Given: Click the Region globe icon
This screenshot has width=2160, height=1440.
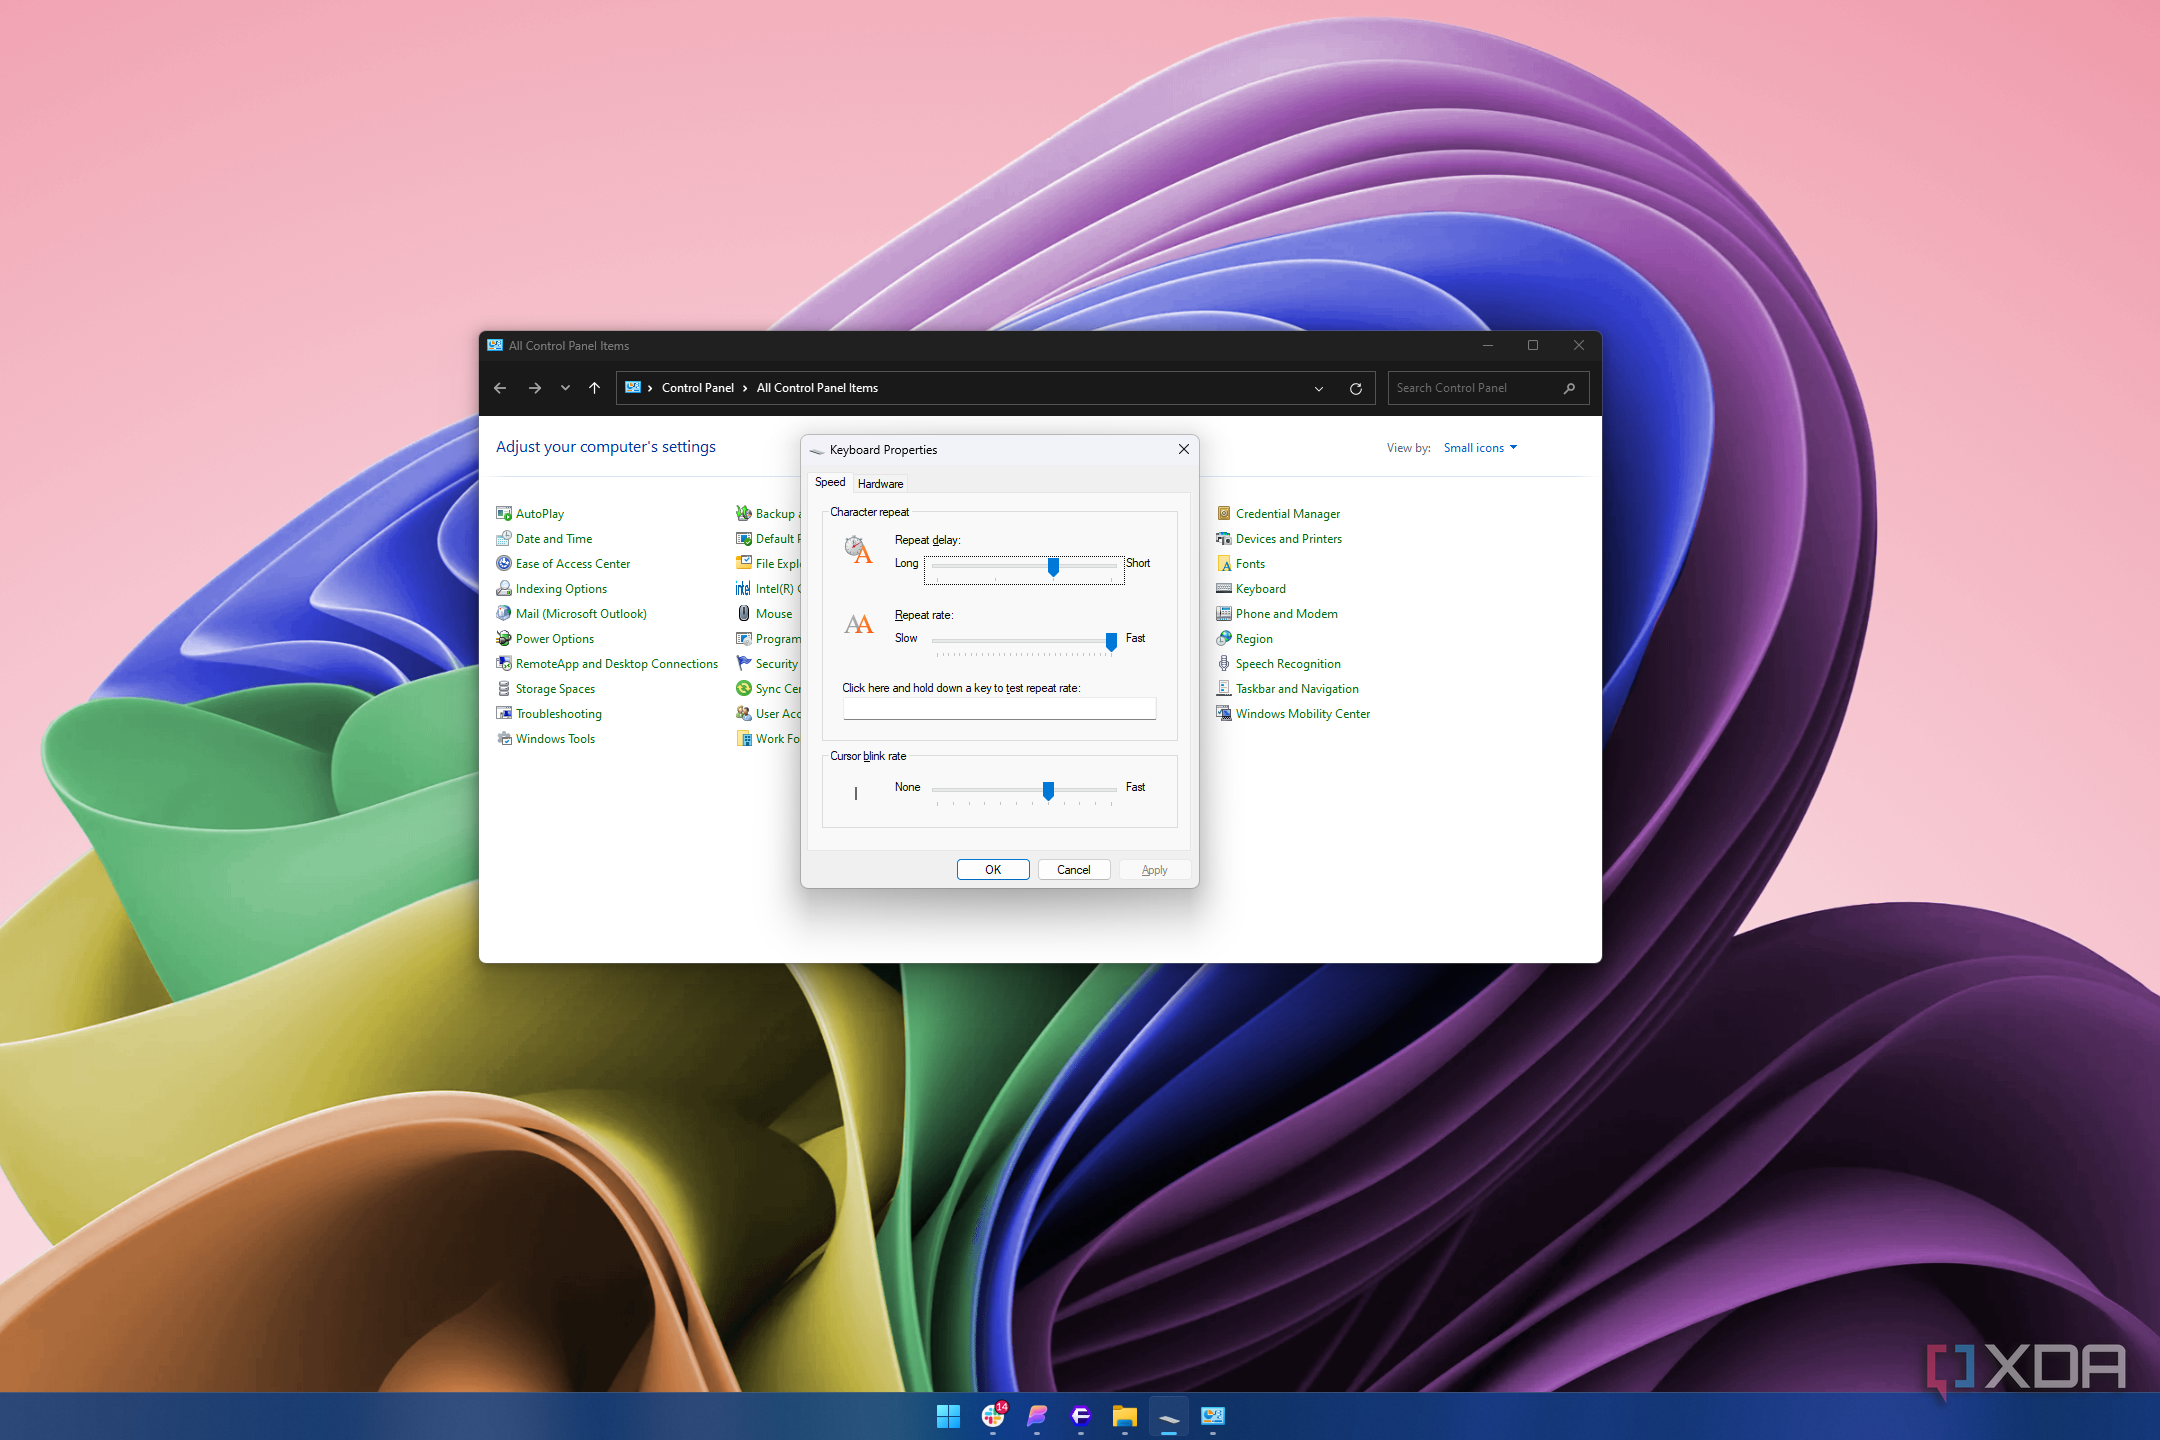Looking at the screenshot, I should [1224, 638].
